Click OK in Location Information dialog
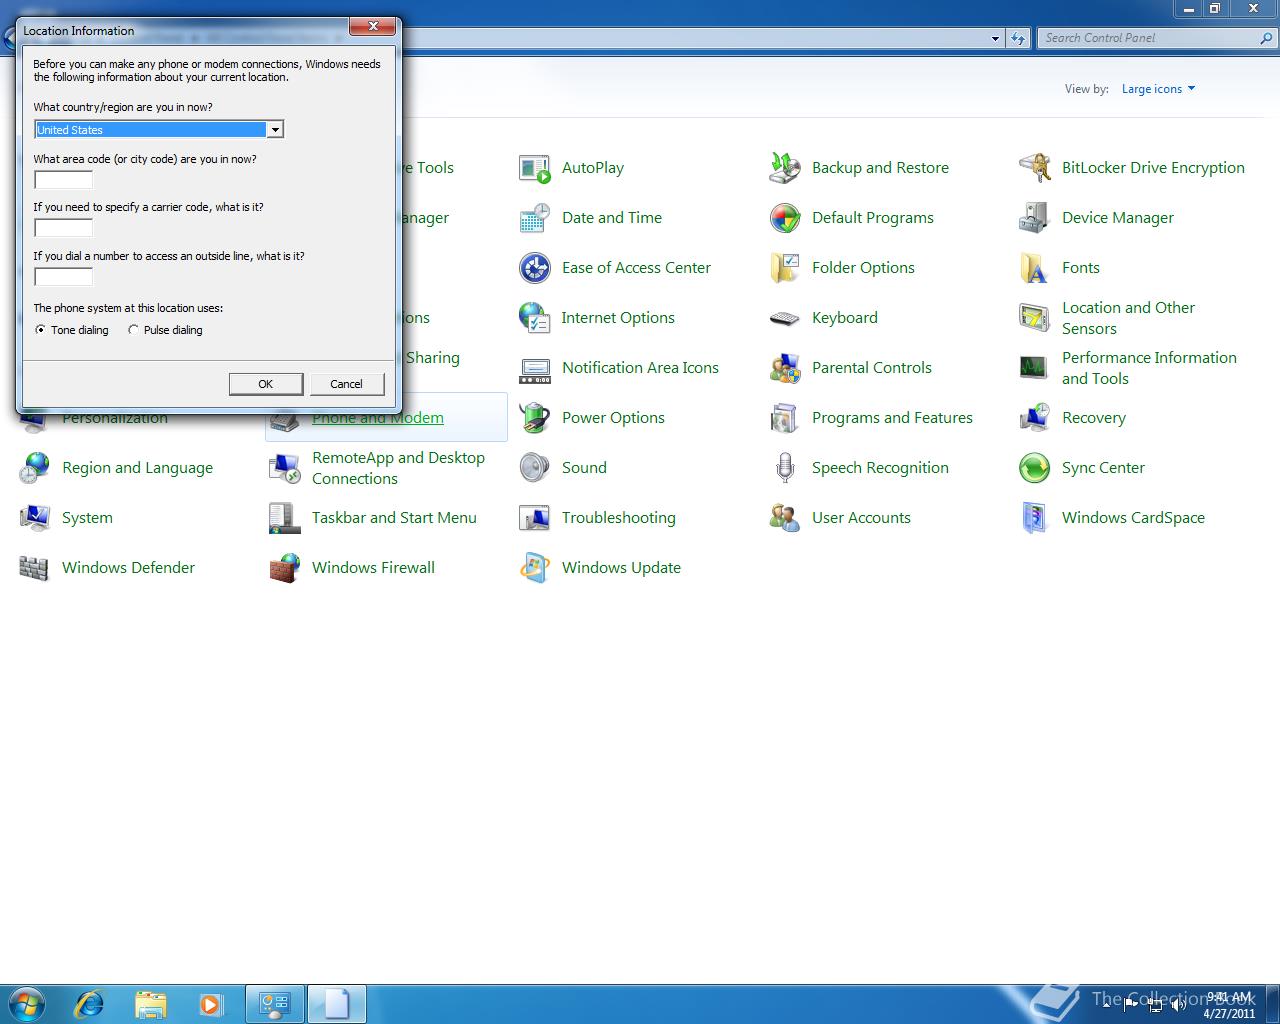1280x1024 pixels. tap(266, 384)
